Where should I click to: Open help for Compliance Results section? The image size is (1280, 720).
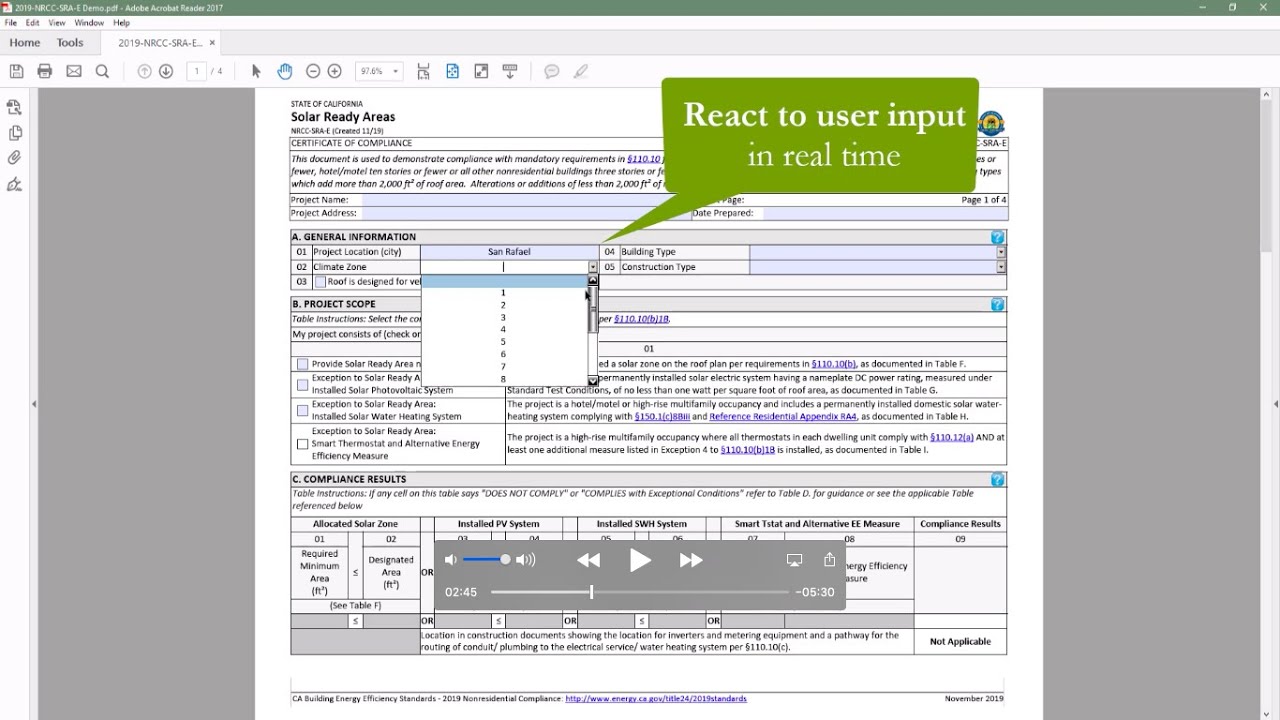tap(997, 479)
